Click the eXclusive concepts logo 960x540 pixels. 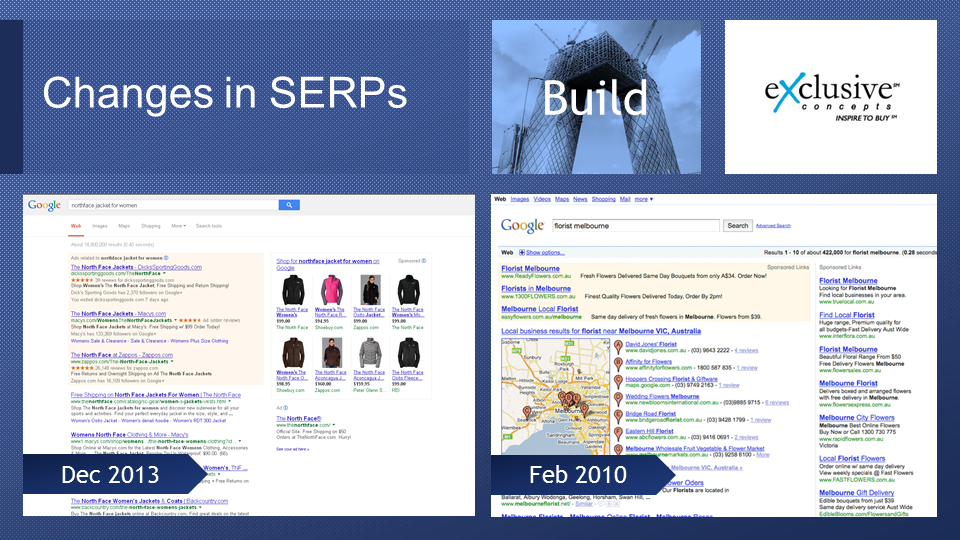[831, 97]
